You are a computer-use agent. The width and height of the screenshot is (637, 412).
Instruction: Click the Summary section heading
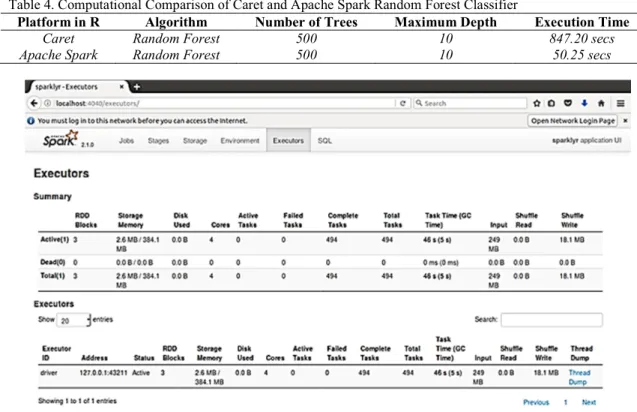pyautogui.click(x=52, y=197)
